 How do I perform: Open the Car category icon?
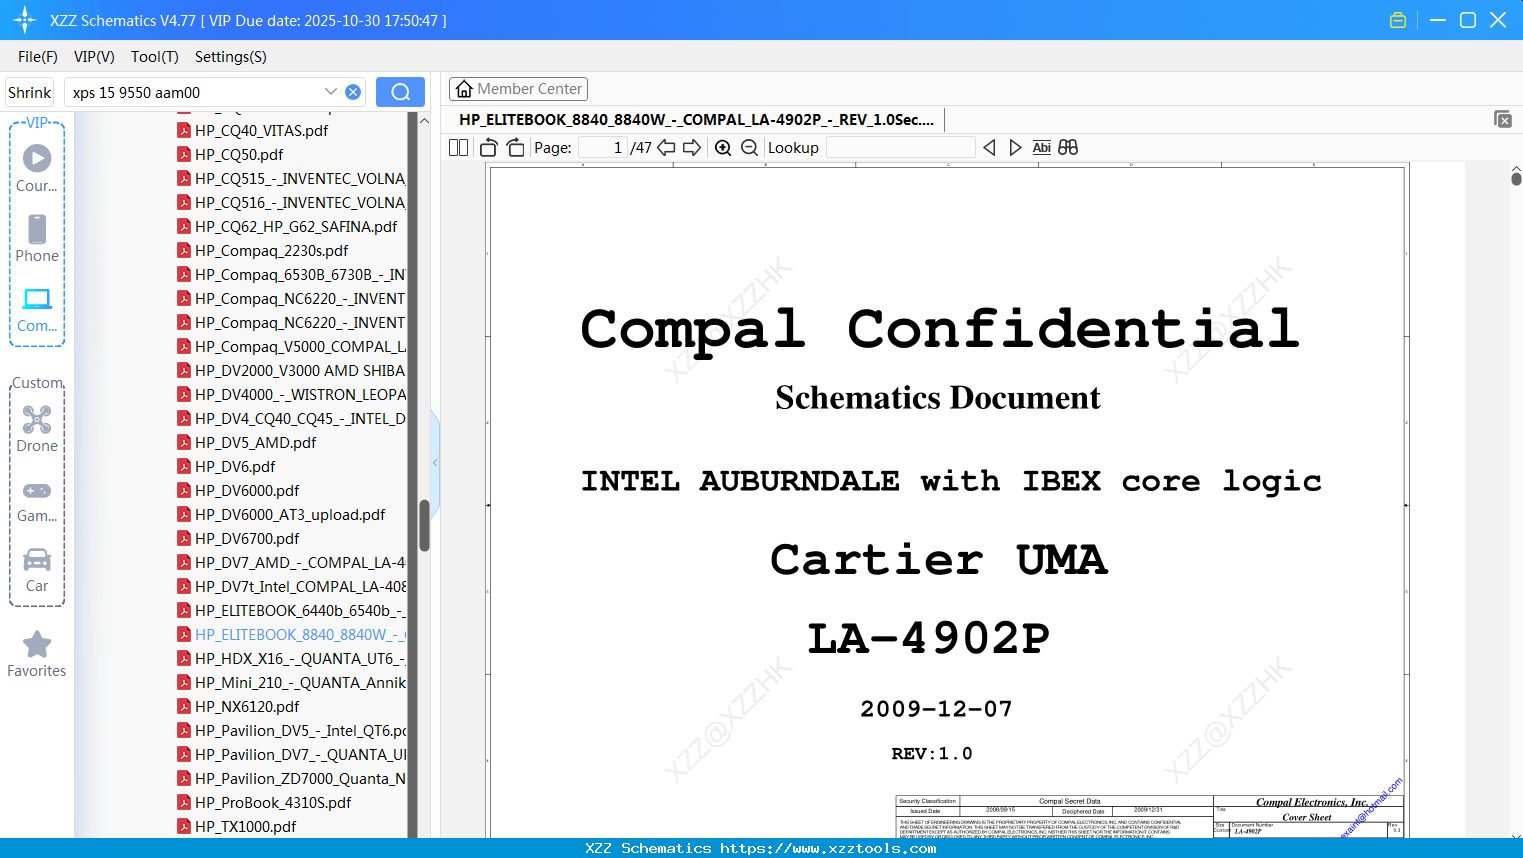(x=37, y=559)
